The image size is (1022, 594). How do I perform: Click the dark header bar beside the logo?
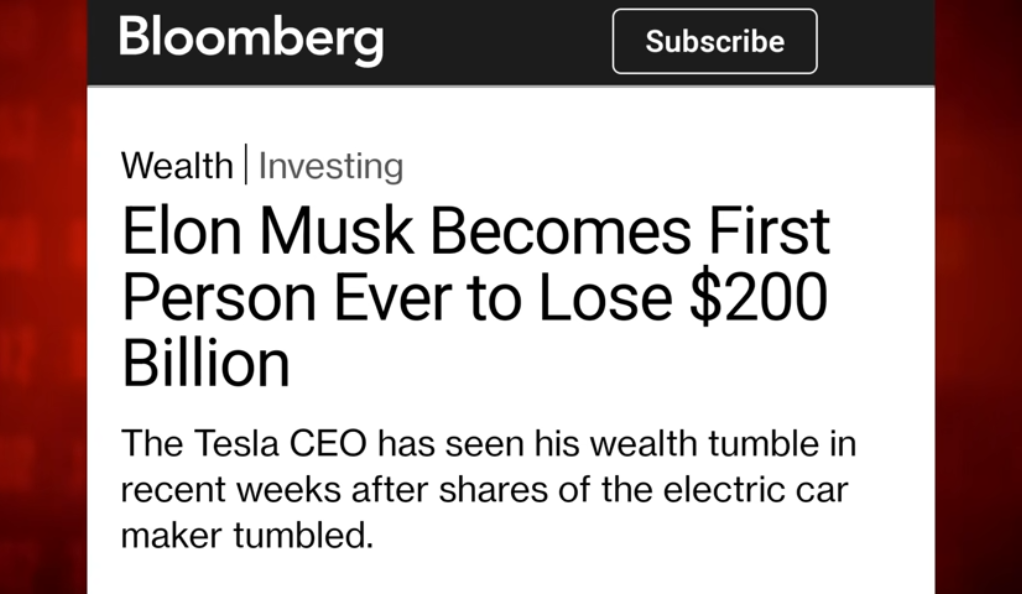point(499,42)
